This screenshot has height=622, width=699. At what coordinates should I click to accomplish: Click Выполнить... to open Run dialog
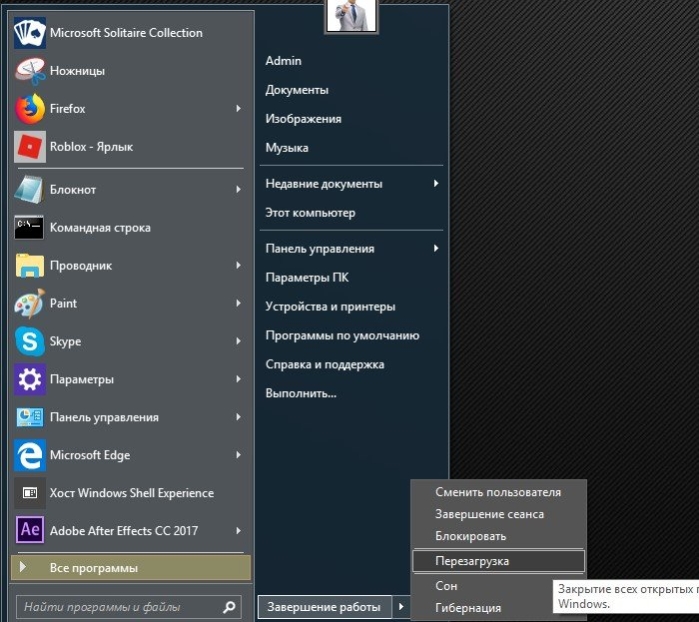(x=301, y=393)
